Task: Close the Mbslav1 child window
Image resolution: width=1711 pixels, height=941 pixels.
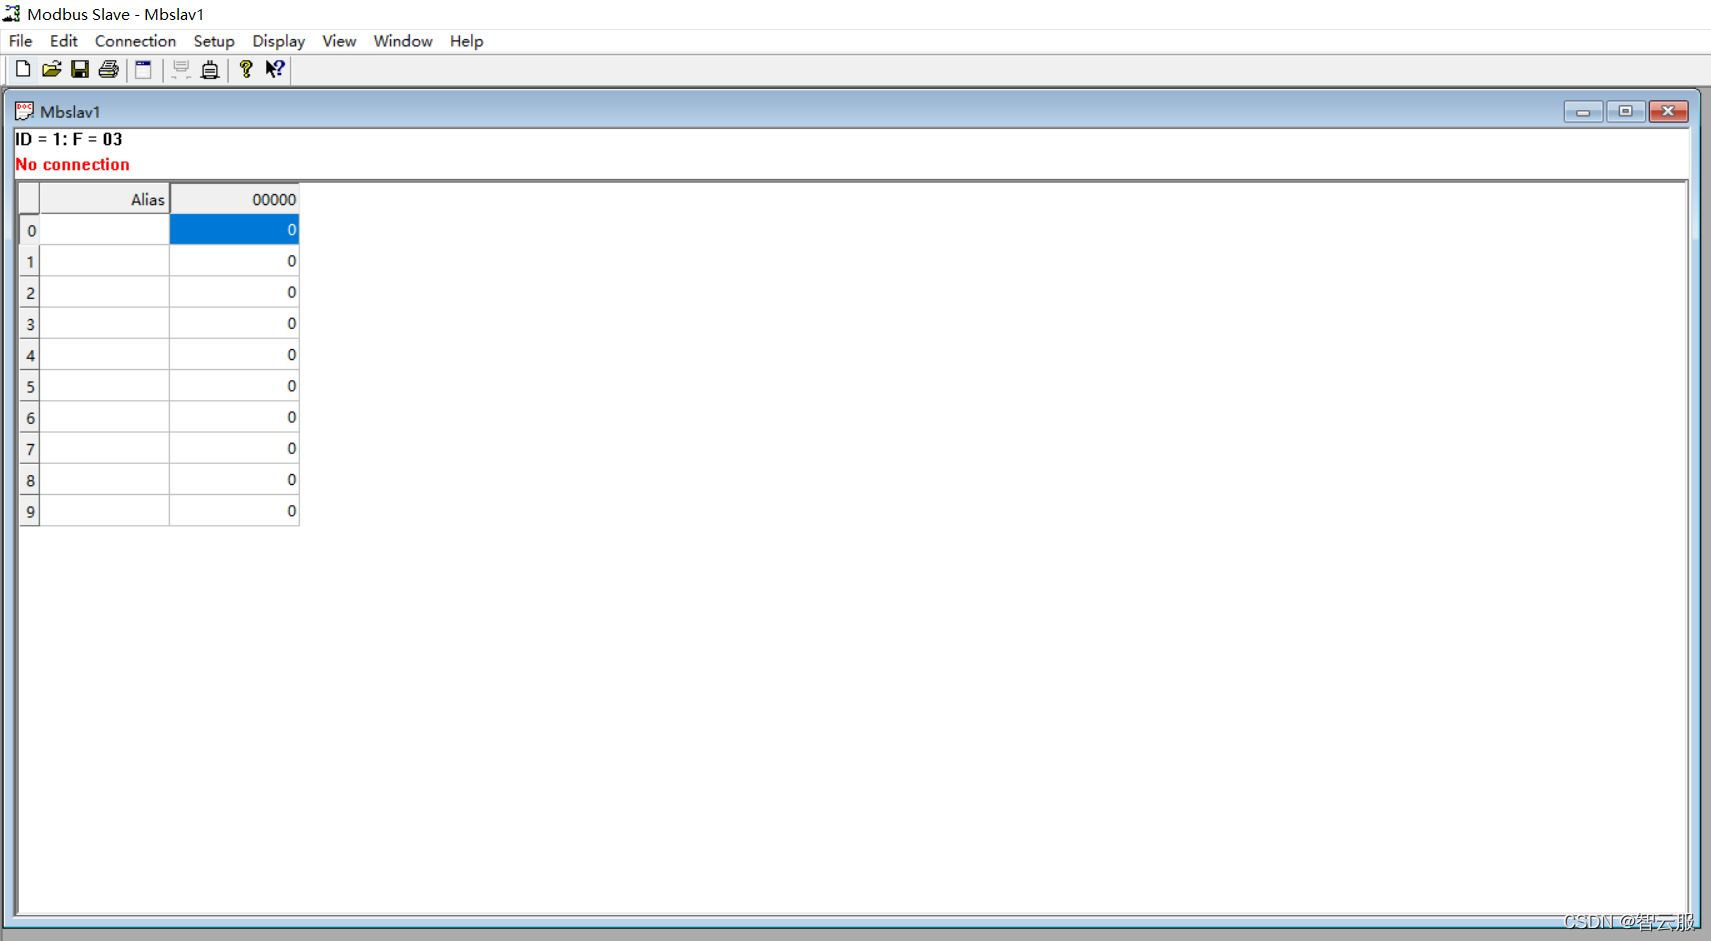Action: [x=1668, y=111]
